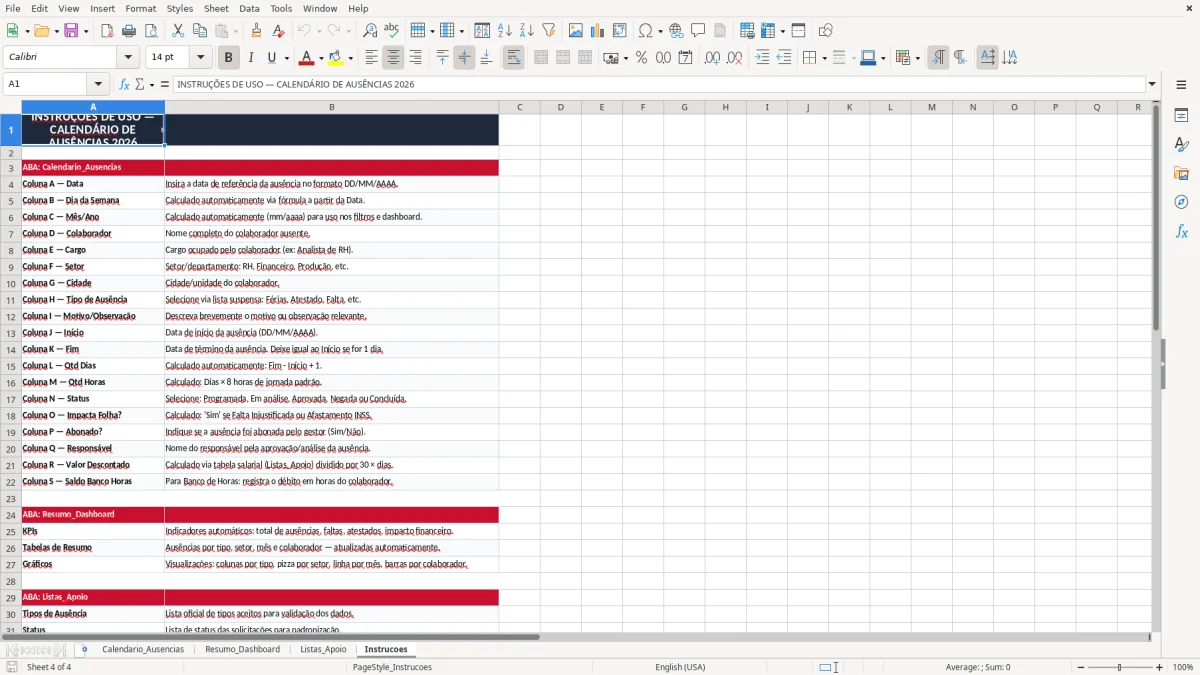
Task: Open the Special Character dropdown arrow
Action: (659, 31)
